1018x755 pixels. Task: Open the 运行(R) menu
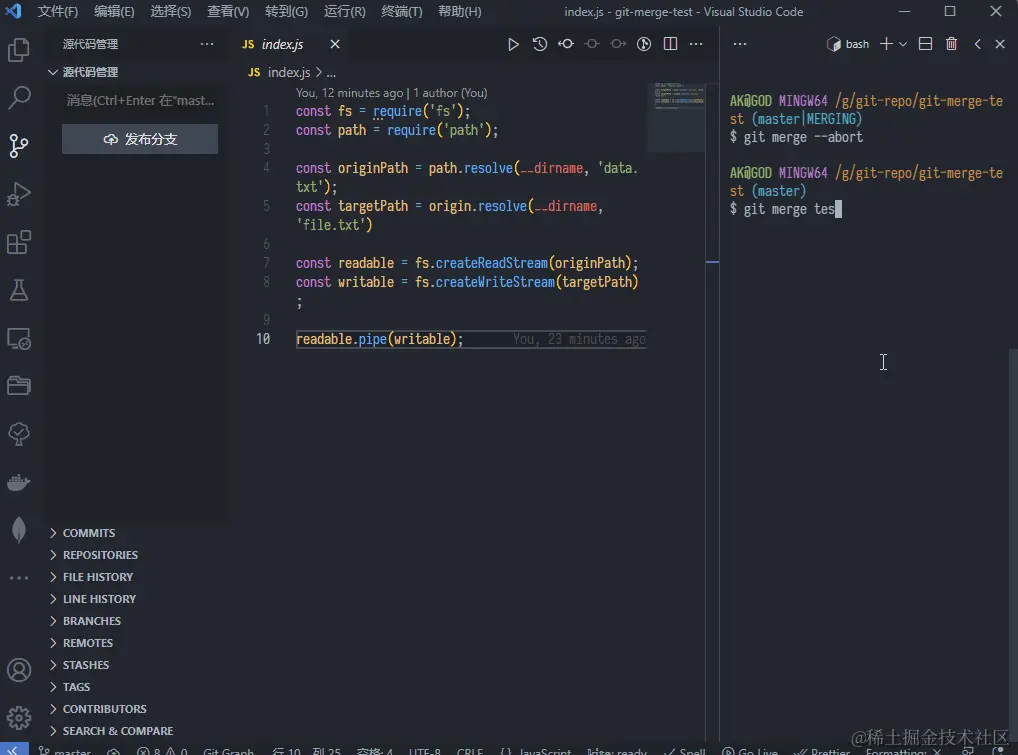[x=344, y=12]
